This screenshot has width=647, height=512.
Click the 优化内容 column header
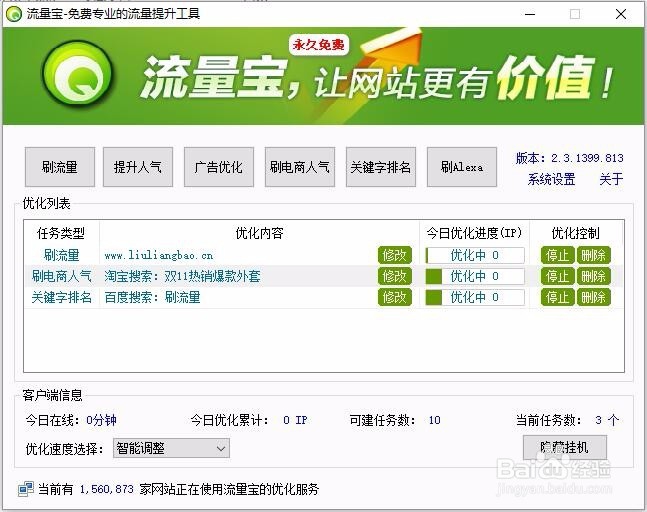click(260, 233)
